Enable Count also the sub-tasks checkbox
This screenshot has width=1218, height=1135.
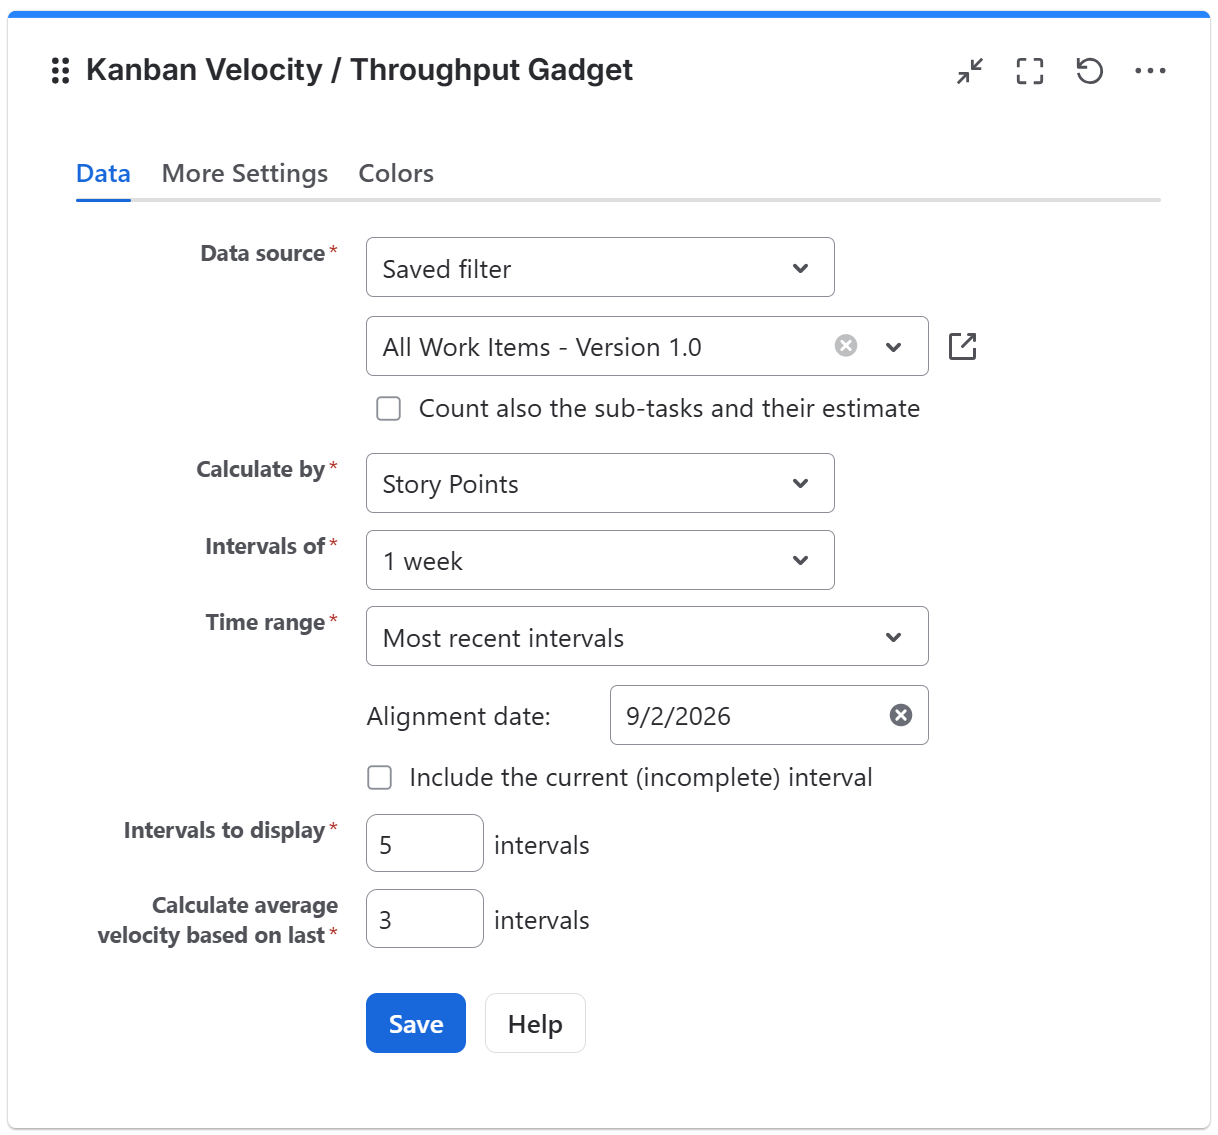point(388,408)
